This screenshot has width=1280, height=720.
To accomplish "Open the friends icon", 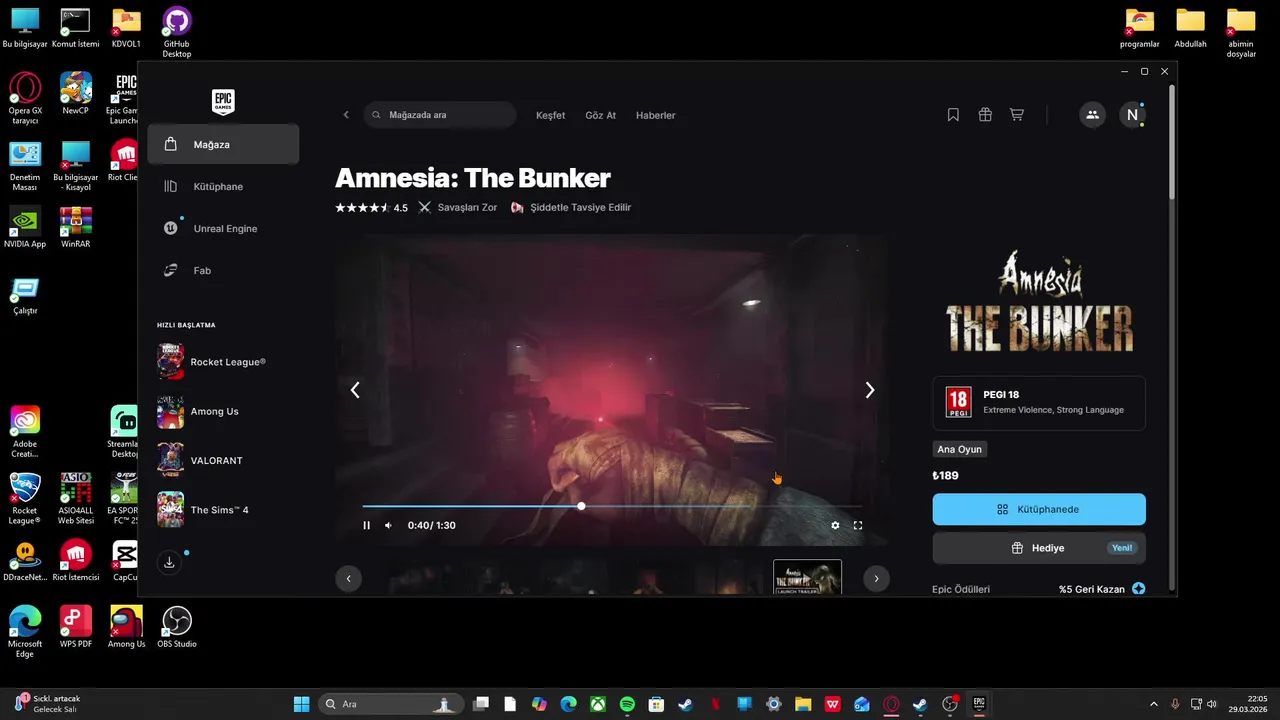I will 1092,115.
